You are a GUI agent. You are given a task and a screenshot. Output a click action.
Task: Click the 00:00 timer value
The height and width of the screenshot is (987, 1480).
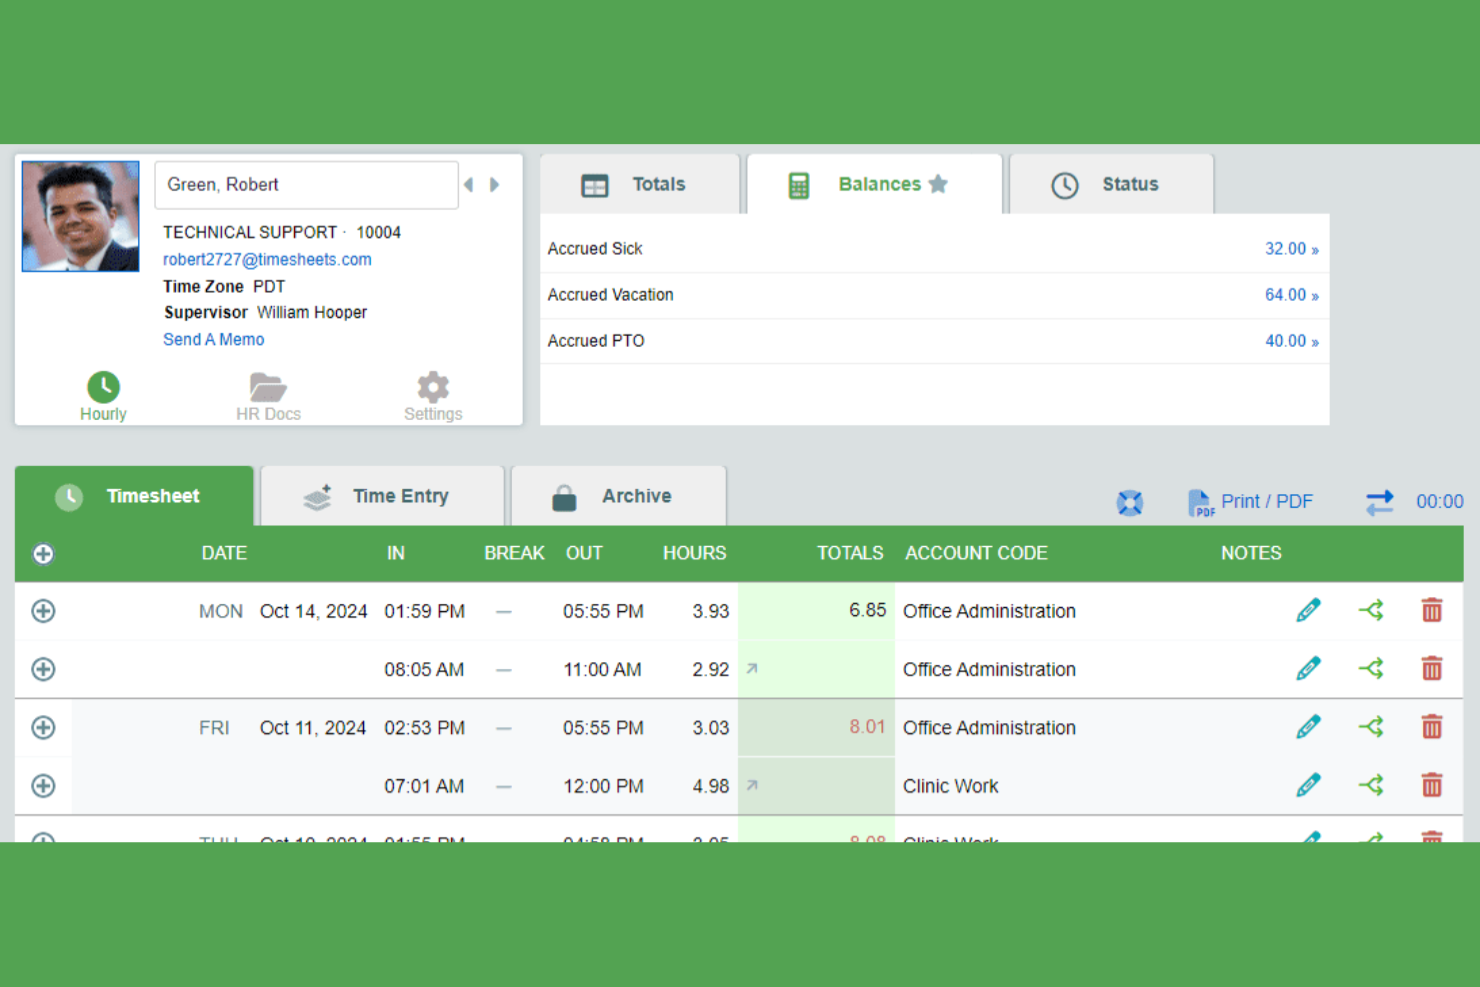point(1439,502)
